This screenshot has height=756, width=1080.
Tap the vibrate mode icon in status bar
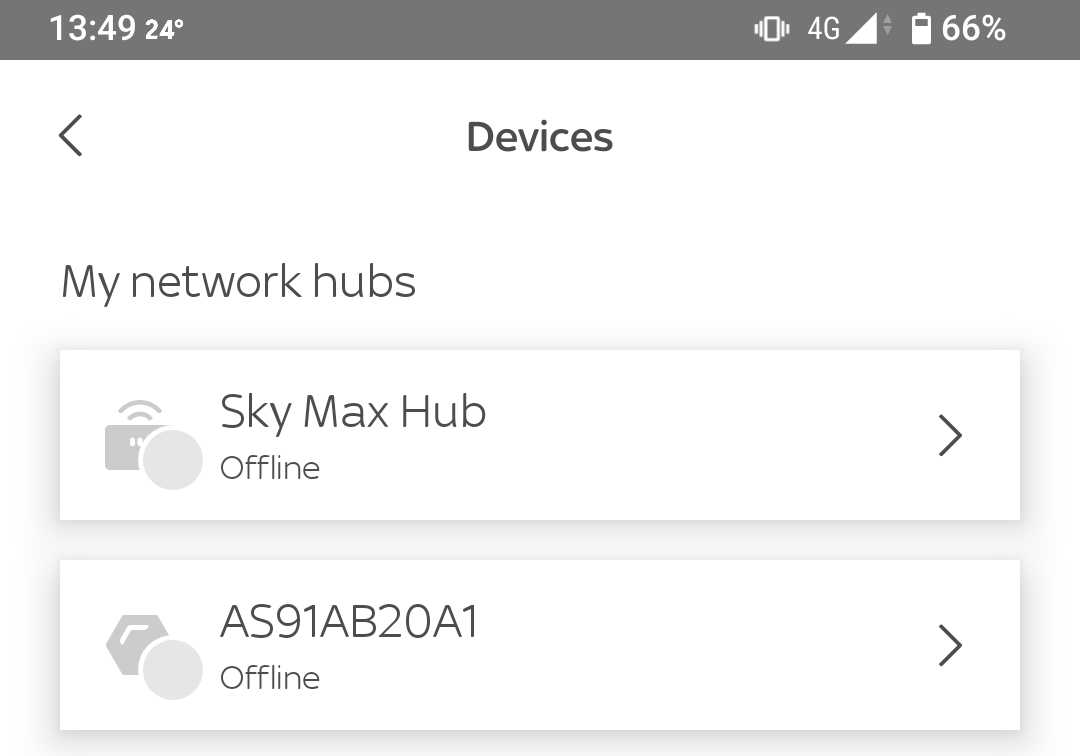[770, 29]
